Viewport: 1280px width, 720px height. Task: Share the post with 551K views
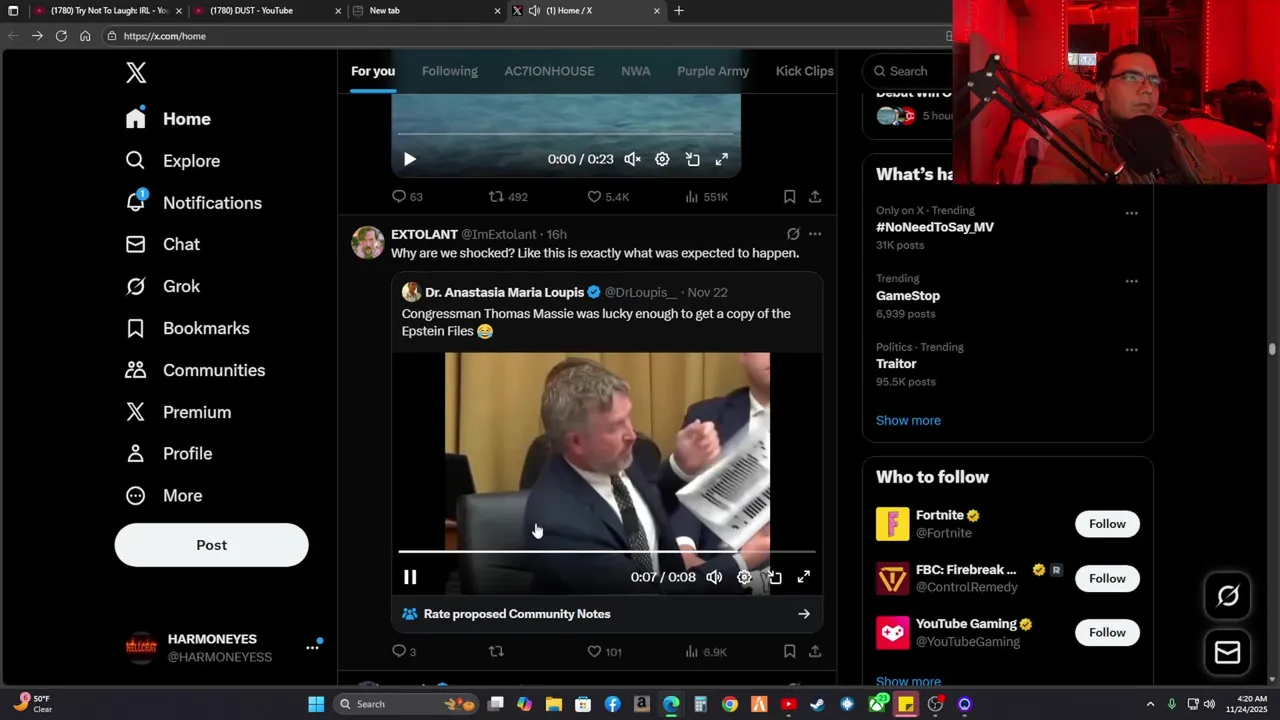tap(815, 197)
